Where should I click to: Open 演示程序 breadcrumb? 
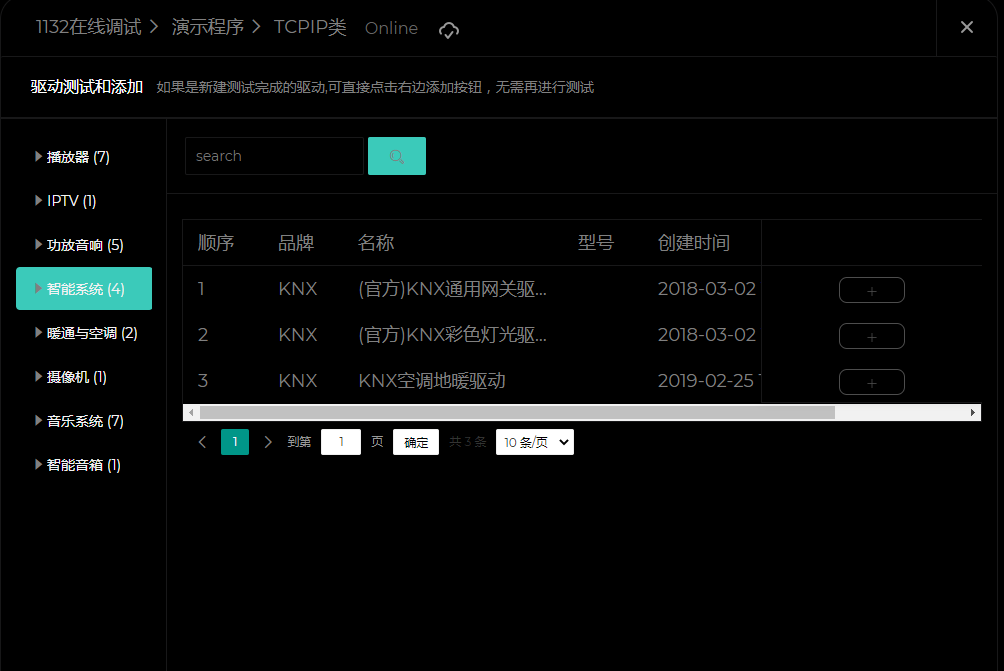[207, 27]
